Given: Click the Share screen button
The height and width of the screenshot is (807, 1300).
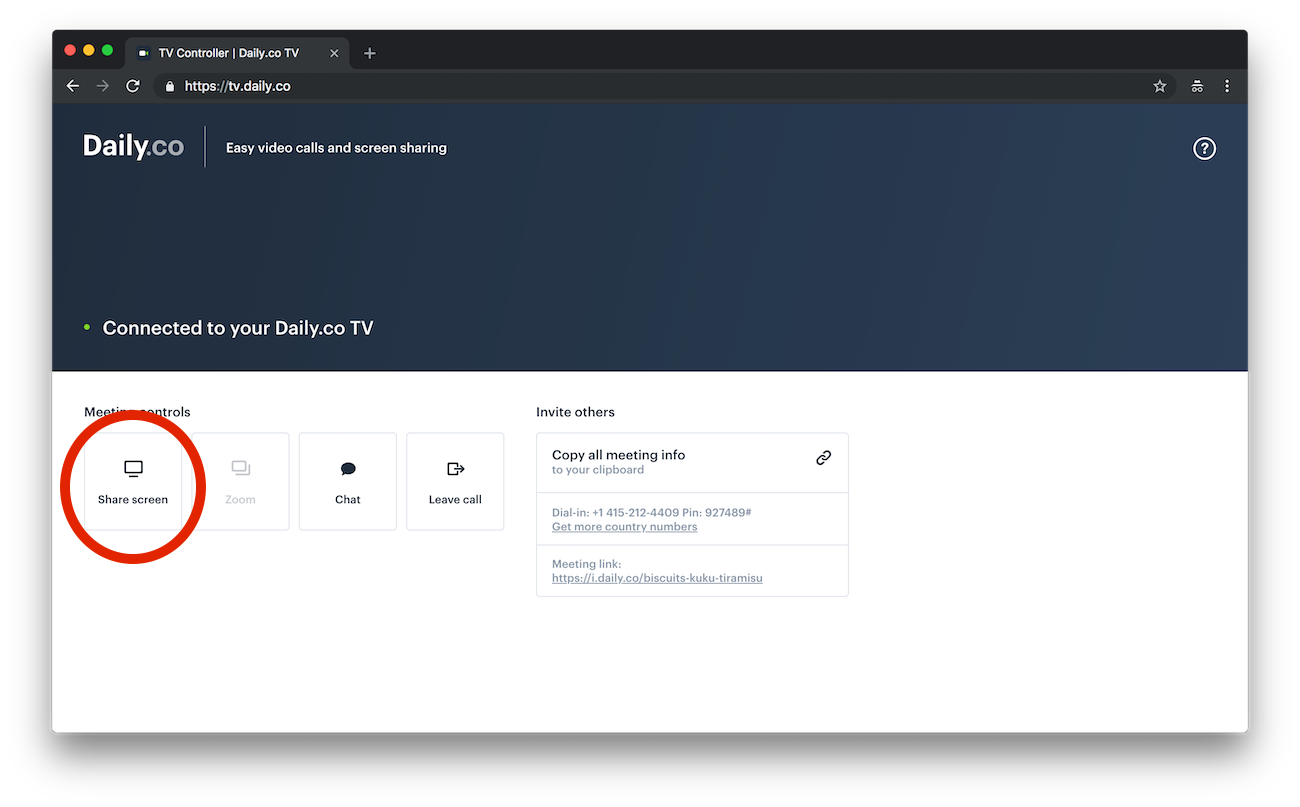Looking at the screenshot, I should pyautogui.click(x=133, y=481).
